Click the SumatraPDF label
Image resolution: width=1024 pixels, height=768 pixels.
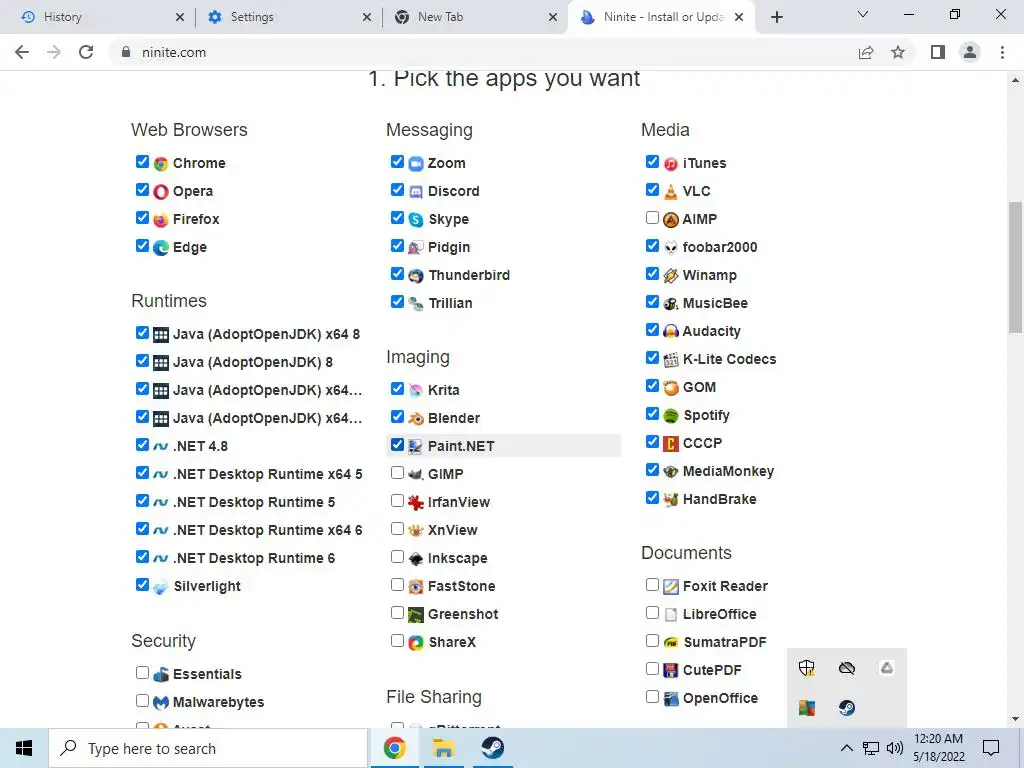click(725, 643)
